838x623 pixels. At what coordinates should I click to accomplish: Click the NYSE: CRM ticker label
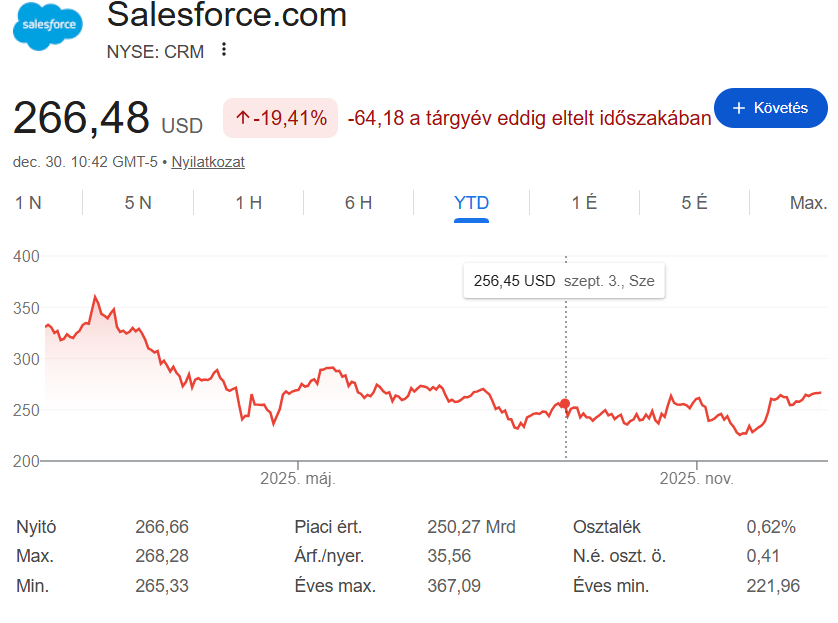click(x=155, y=52)
